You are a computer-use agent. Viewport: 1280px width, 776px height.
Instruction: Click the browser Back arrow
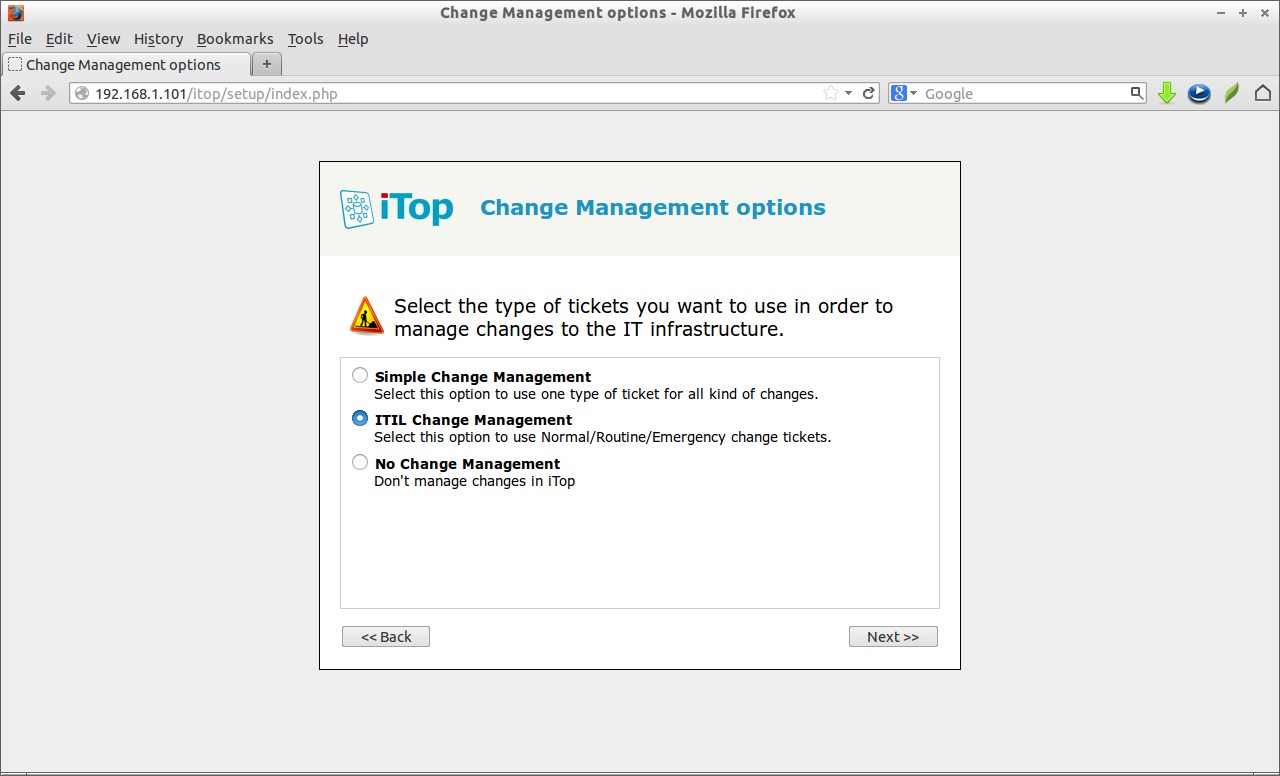coord(18,93)
